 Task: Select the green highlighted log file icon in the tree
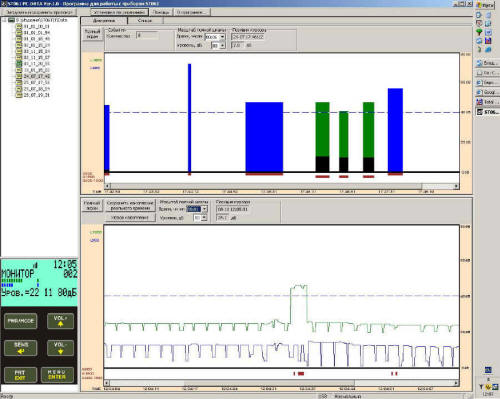(x=19, y=64)
